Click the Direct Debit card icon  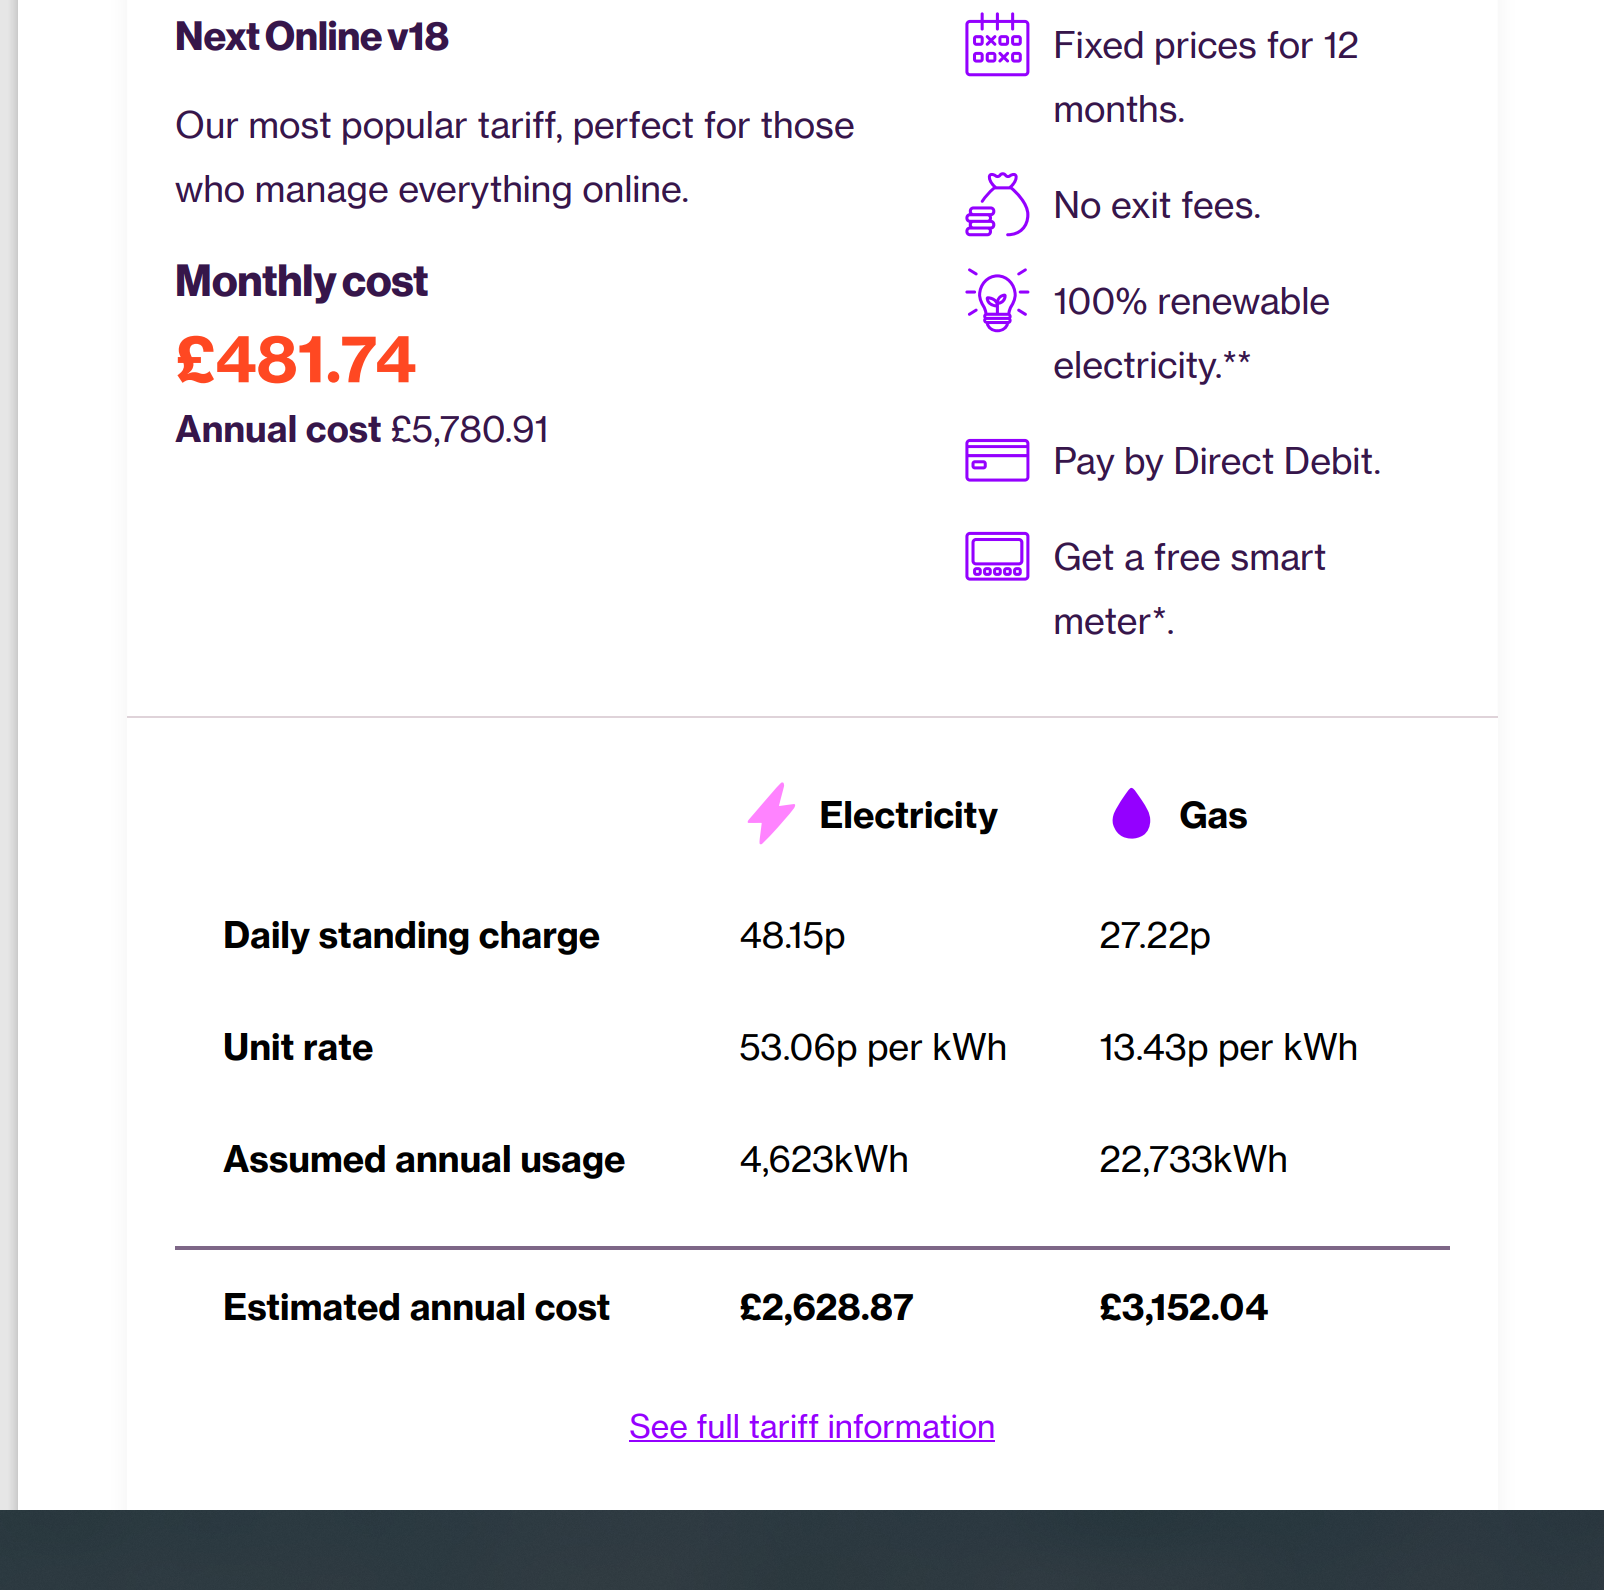996,460
